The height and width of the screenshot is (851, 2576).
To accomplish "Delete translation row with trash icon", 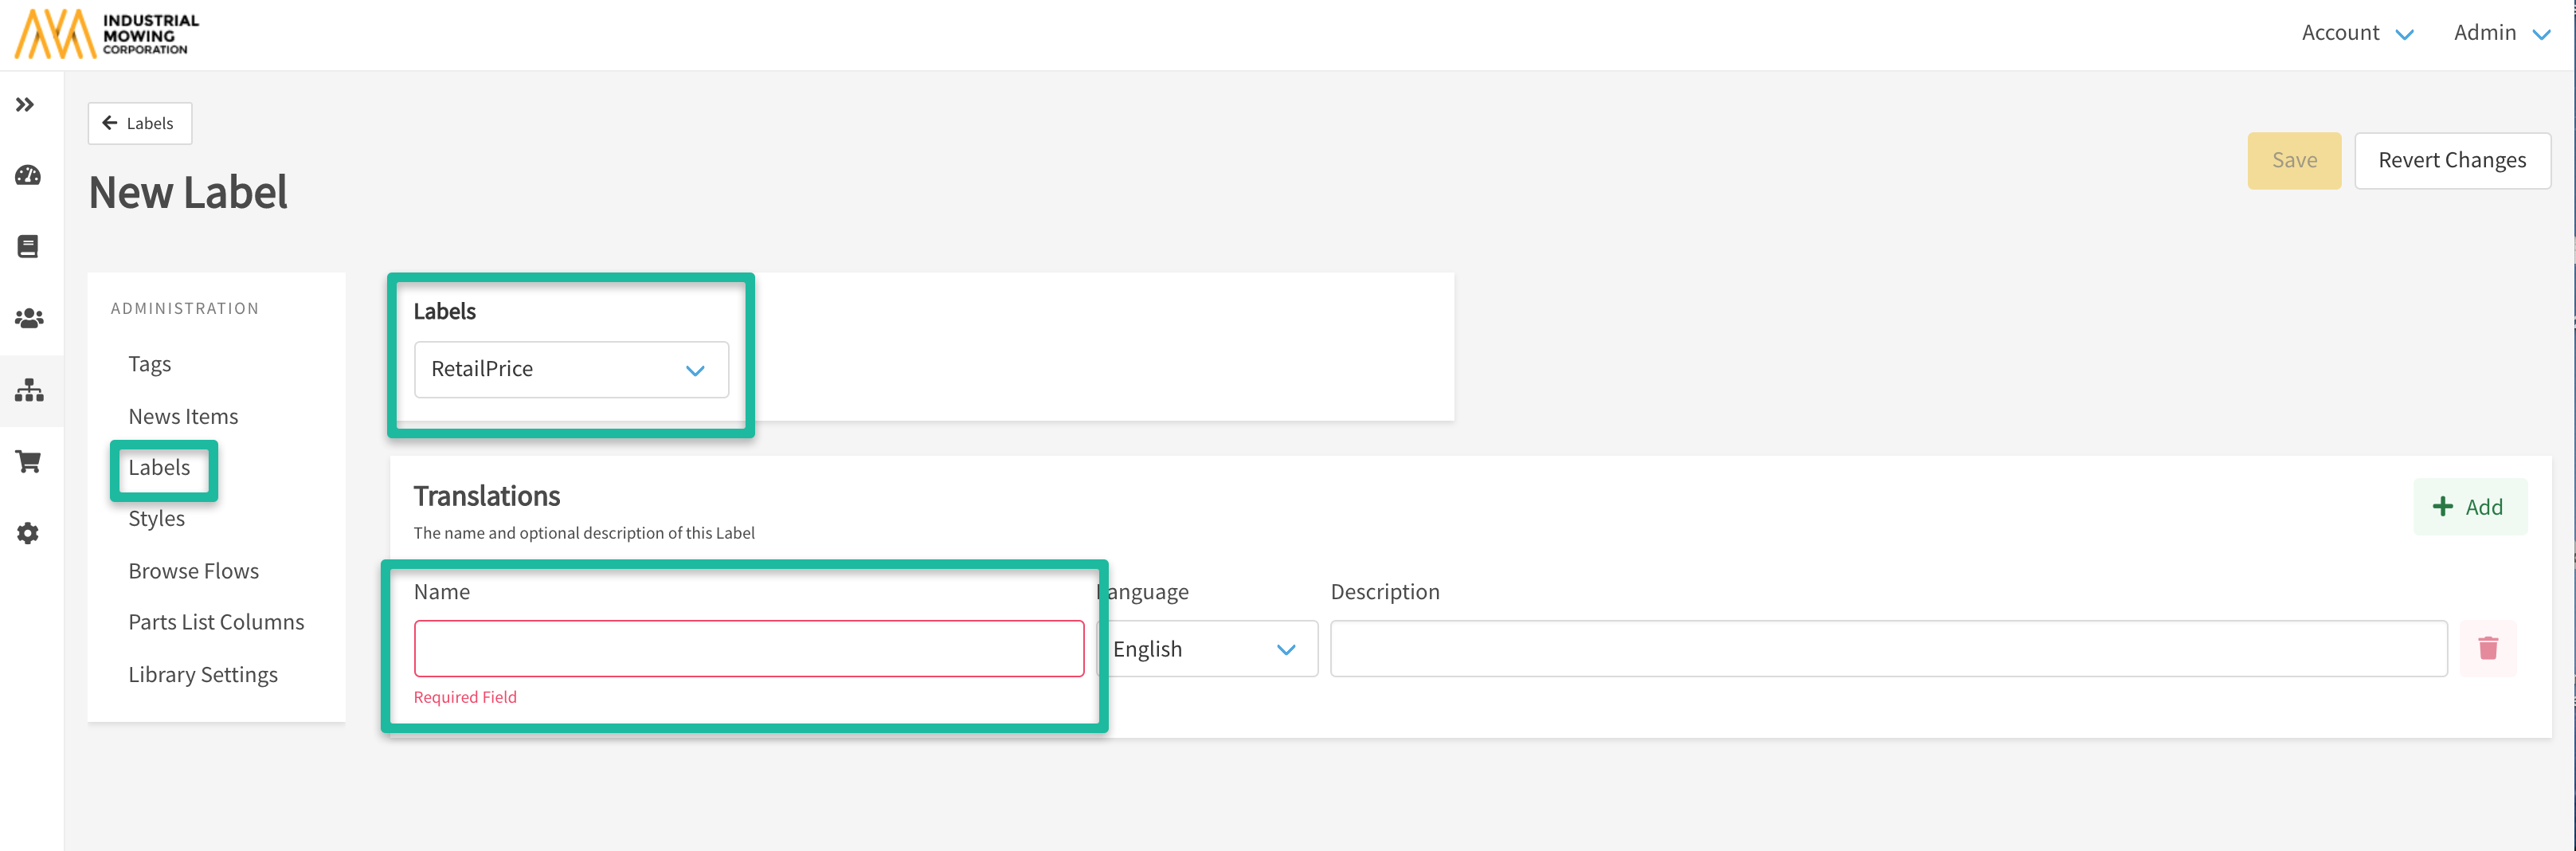I will point(2487,649).
